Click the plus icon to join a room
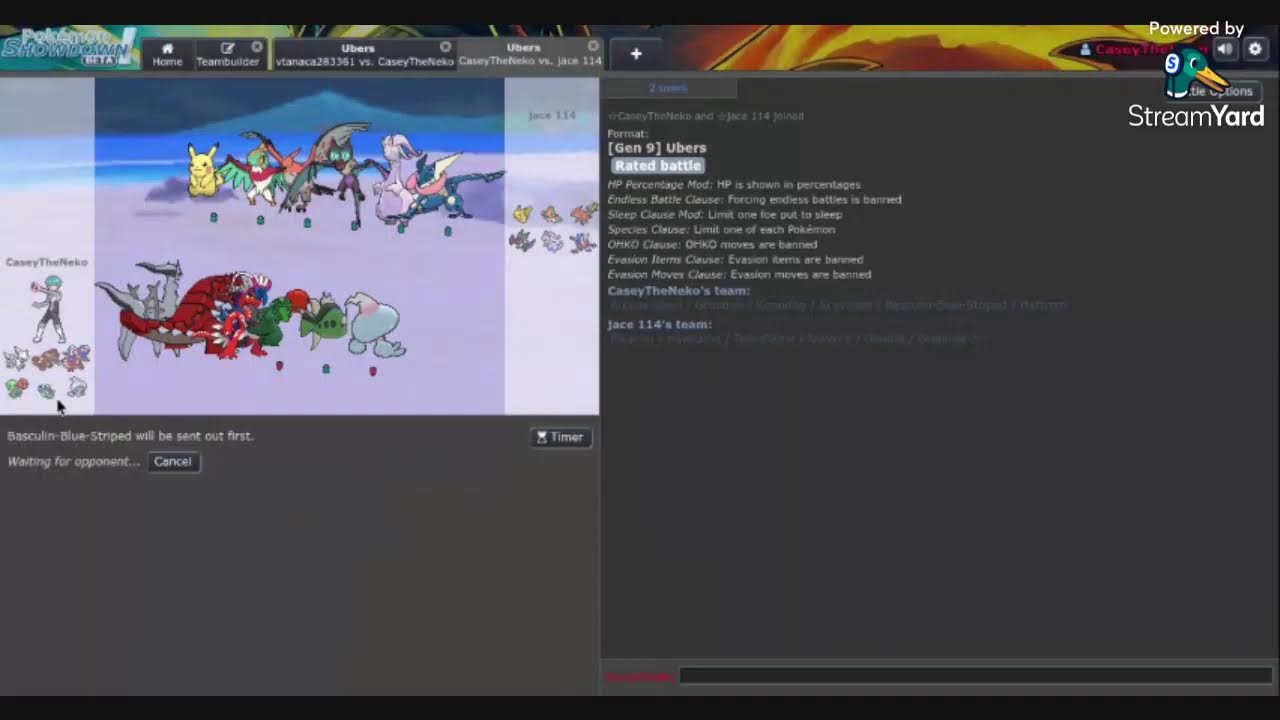Screen dimensions: 1280x720 tap(636, 54)
